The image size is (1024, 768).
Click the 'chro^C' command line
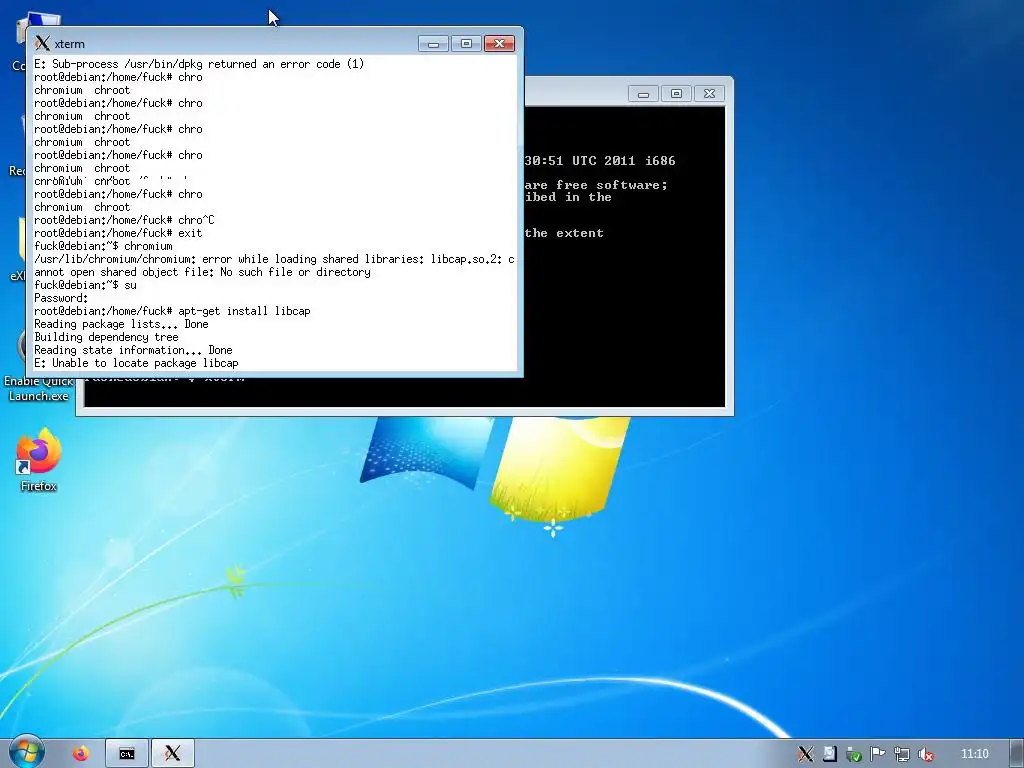(x=124, y=220)
